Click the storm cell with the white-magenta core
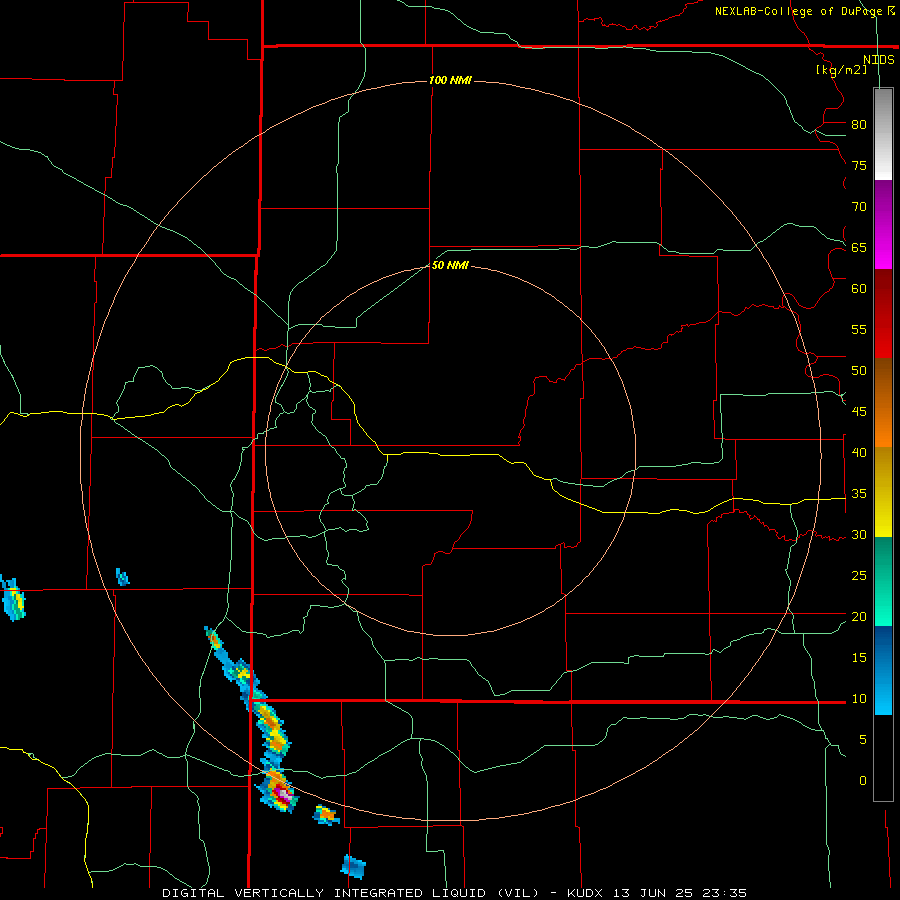This screenshot has height=900, width=900. pyautogui.click(x=277, y=791)
